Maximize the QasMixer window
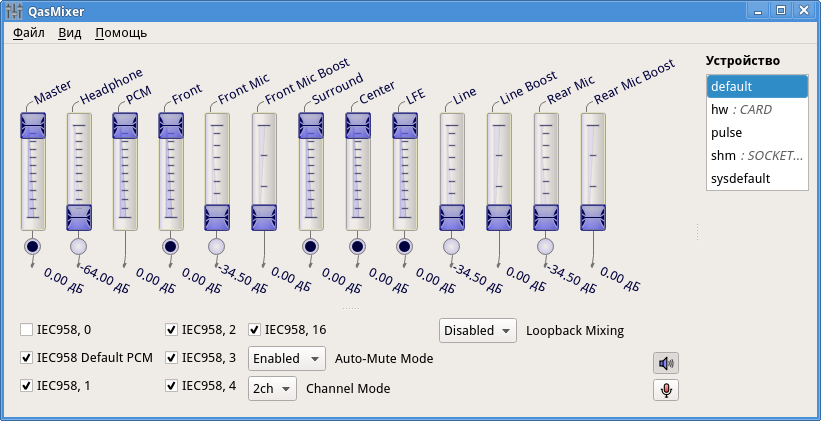821x421 pixels. point(781,10)
